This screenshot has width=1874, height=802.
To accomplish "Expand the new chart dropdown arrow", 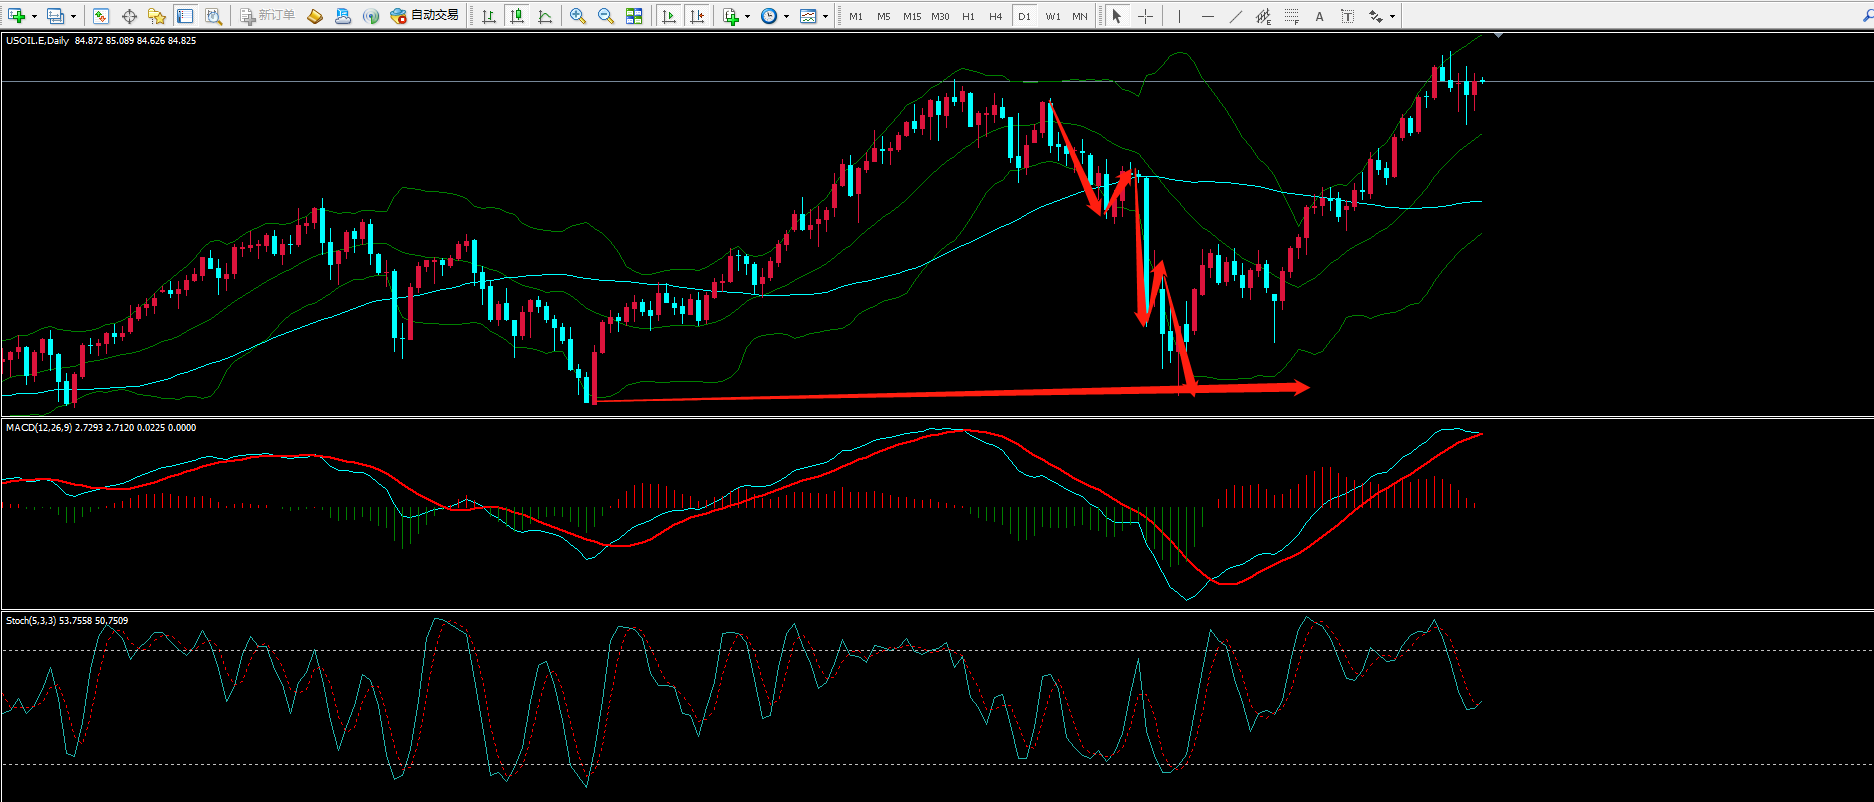I will coord(35,16).
